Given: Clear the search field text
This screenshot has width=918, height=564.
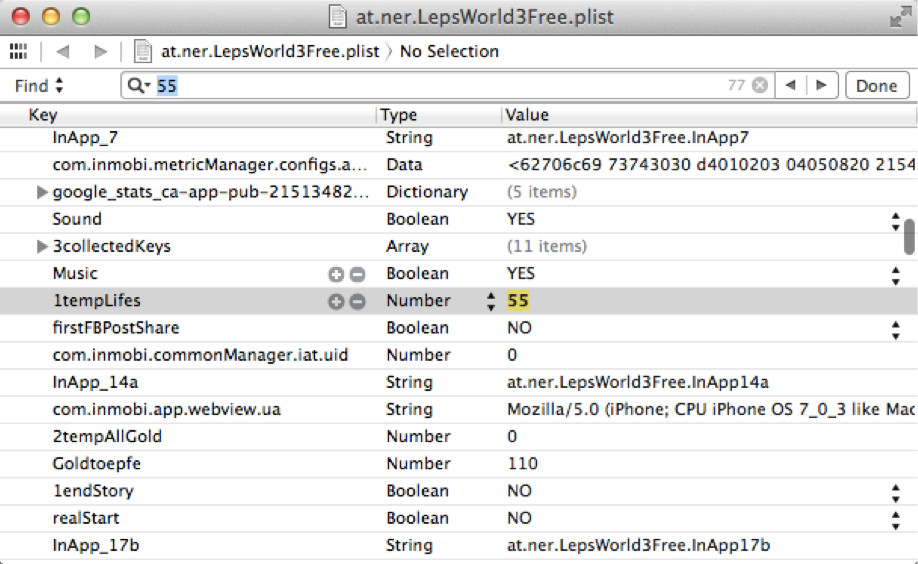Looking at the screenshot, I should tap(760, 86).
